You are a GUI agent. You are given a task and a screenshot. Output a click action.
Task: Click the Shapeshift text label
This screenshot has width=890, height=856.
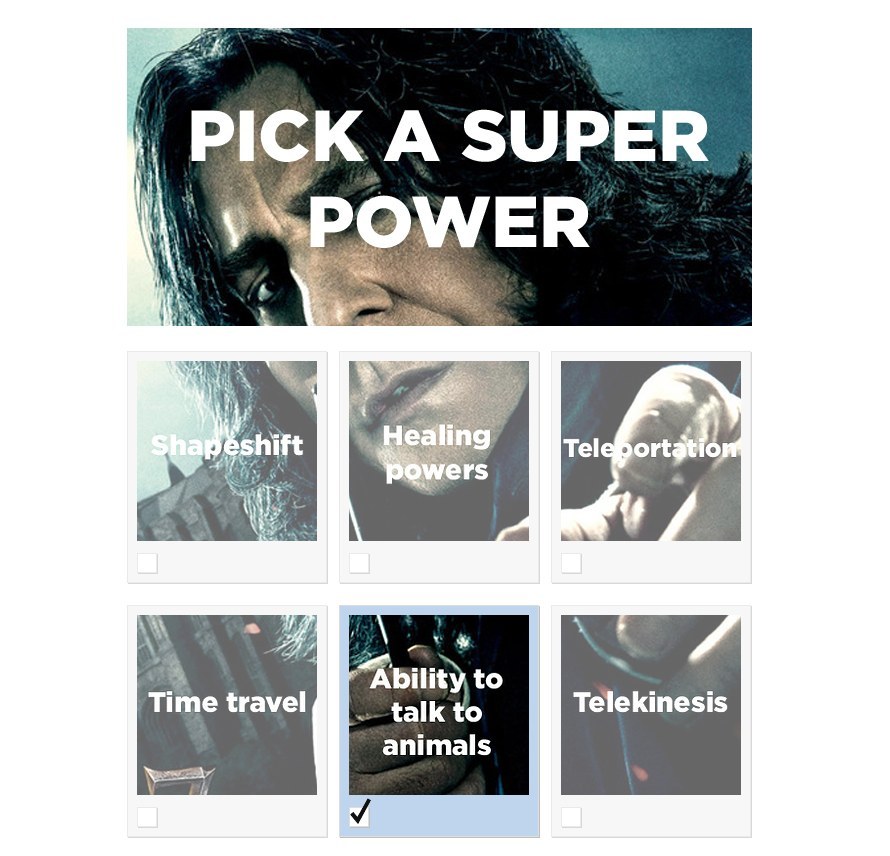pos(227,446)
